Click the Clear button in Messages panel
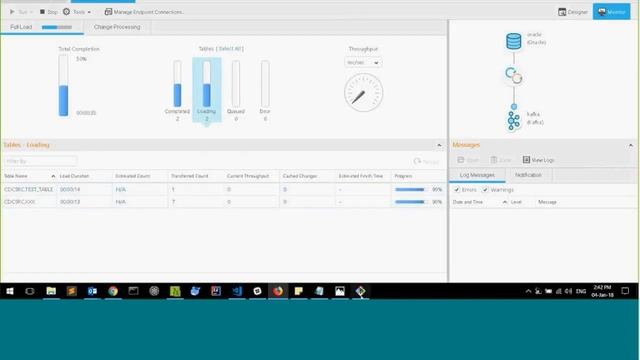Viewport: 640px width, 360px height. pyautogui.click(x=501, y=160)
